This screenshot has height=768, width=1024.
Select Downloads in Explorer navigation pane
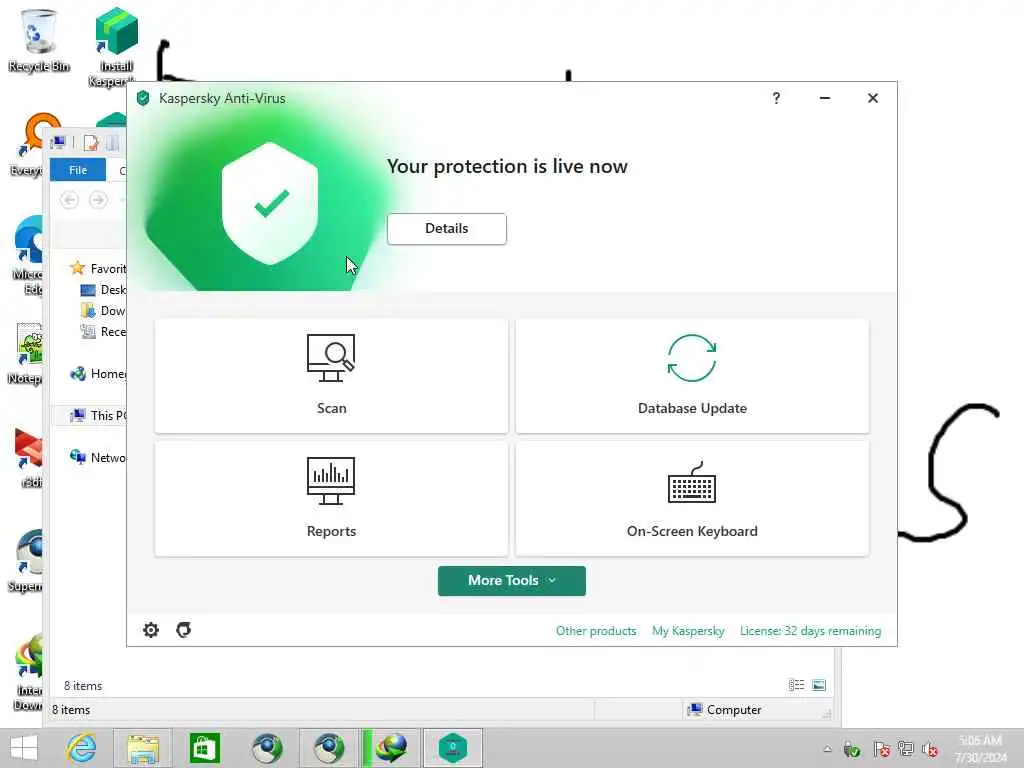tap(103, 311)
